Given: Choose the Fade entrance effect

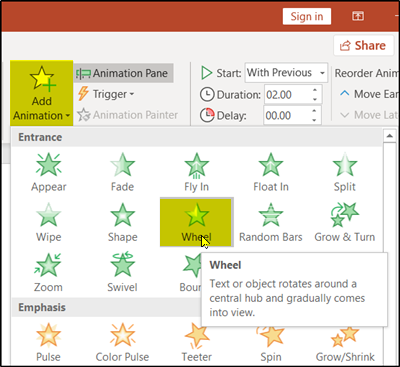Looking at the screenshot, I should [x=122, y=172].
